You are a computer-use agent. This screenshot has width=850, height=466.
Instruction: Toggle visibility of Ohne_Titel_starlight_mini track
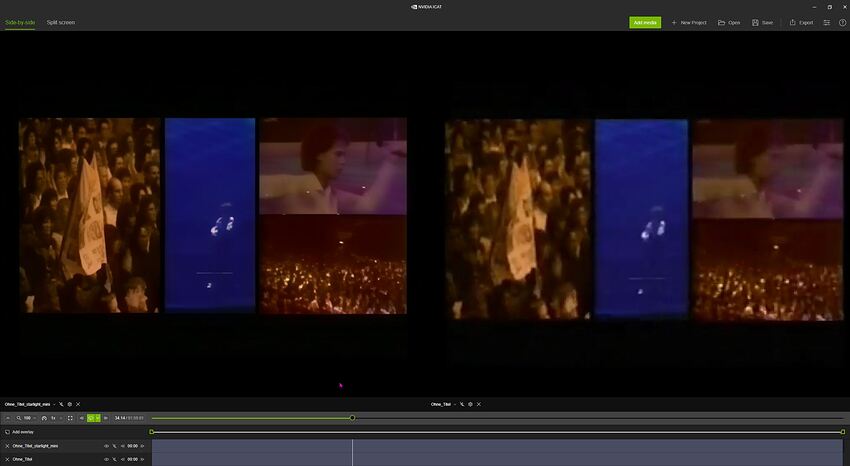pos(106,446)
